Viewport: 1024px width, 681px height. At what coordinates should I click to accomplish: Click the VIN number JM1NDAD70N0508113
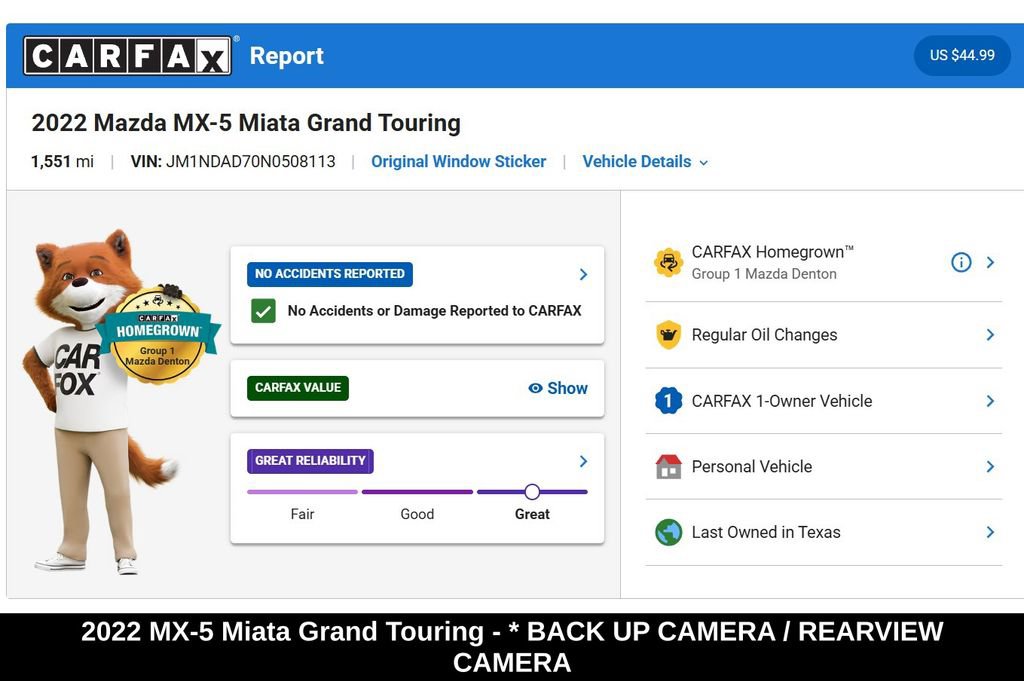click(x=251, y=161)
